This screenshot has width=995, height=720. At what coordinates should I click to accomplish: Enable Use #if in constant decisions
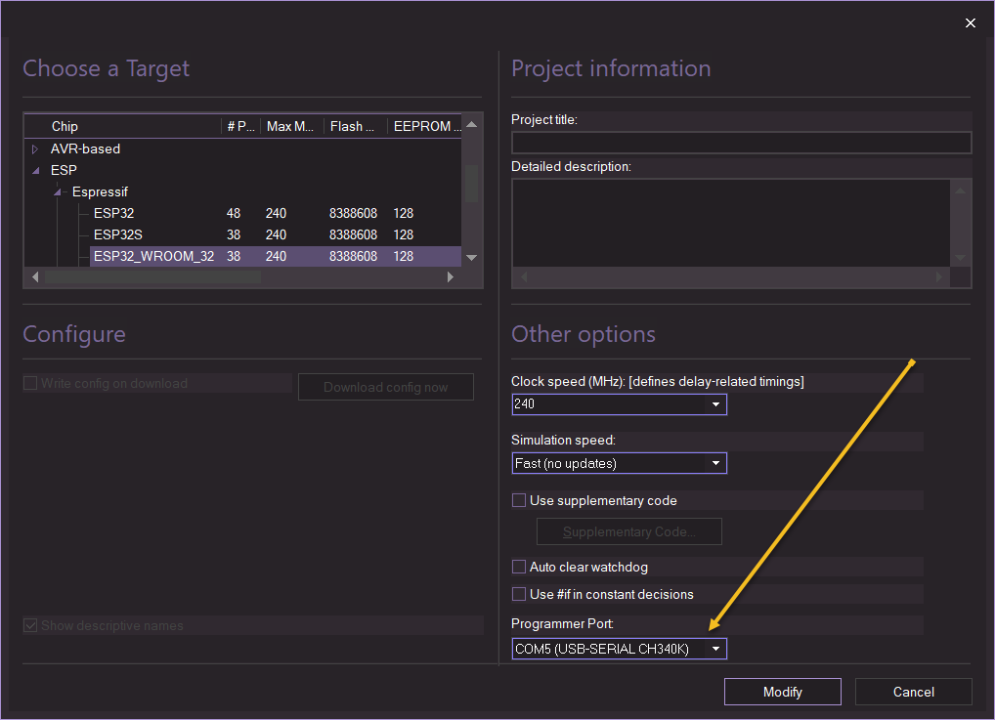tap(519, 595)
